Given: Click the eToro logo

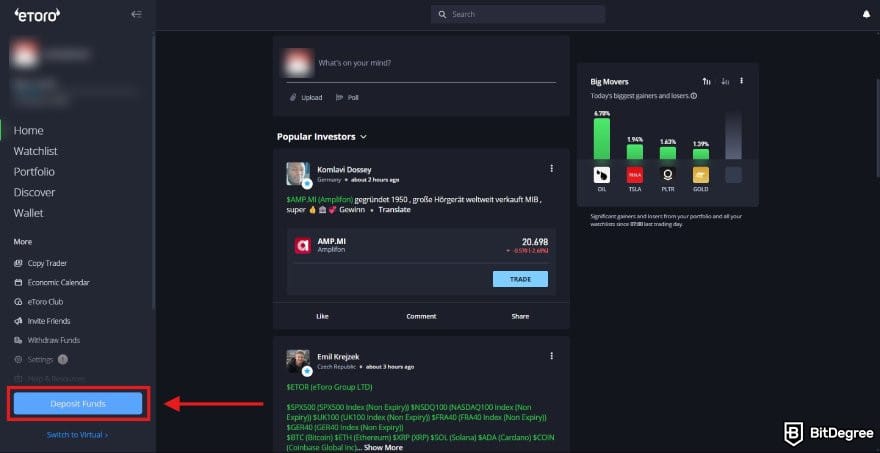Looking at the screenshot, I should point(37,15).
